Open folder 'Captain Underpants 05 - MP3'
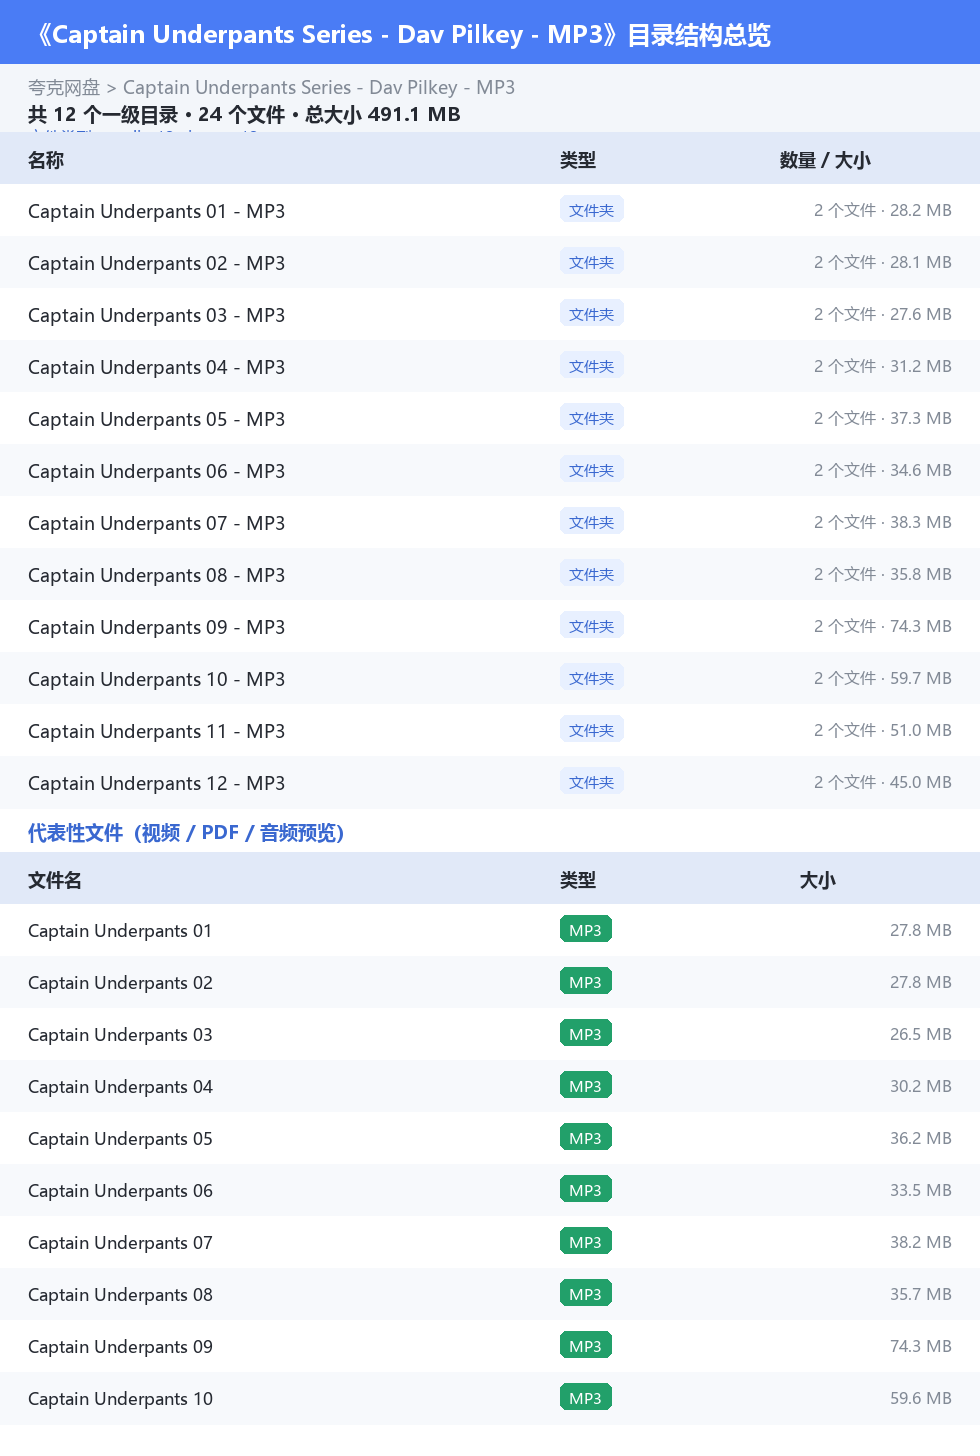 point(157,419)
